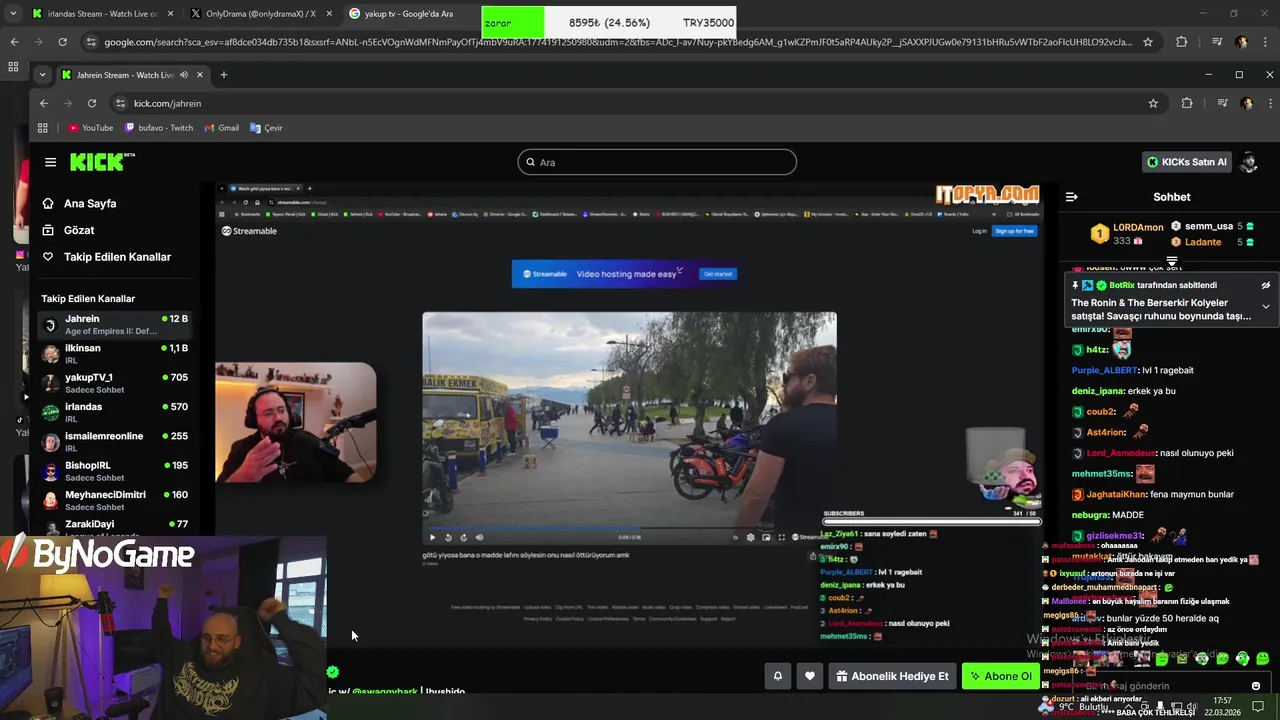Image resolution: width=1280 pixels, height=720 pixels.
Task: Bookmark the kick.com/jahrein page
Action: pyautogui.click(x=1153, y=103)
